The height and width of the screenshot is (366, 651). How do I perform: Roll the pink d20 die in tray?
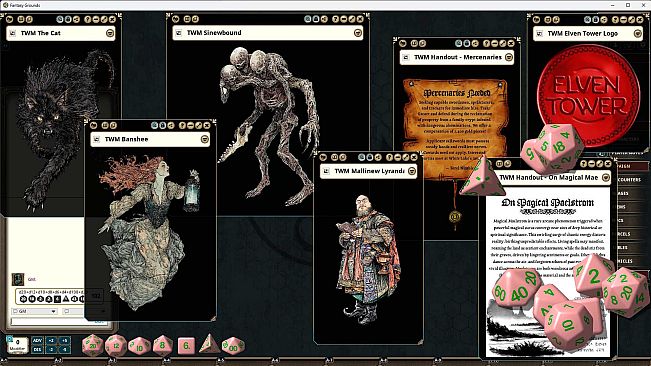93,345
